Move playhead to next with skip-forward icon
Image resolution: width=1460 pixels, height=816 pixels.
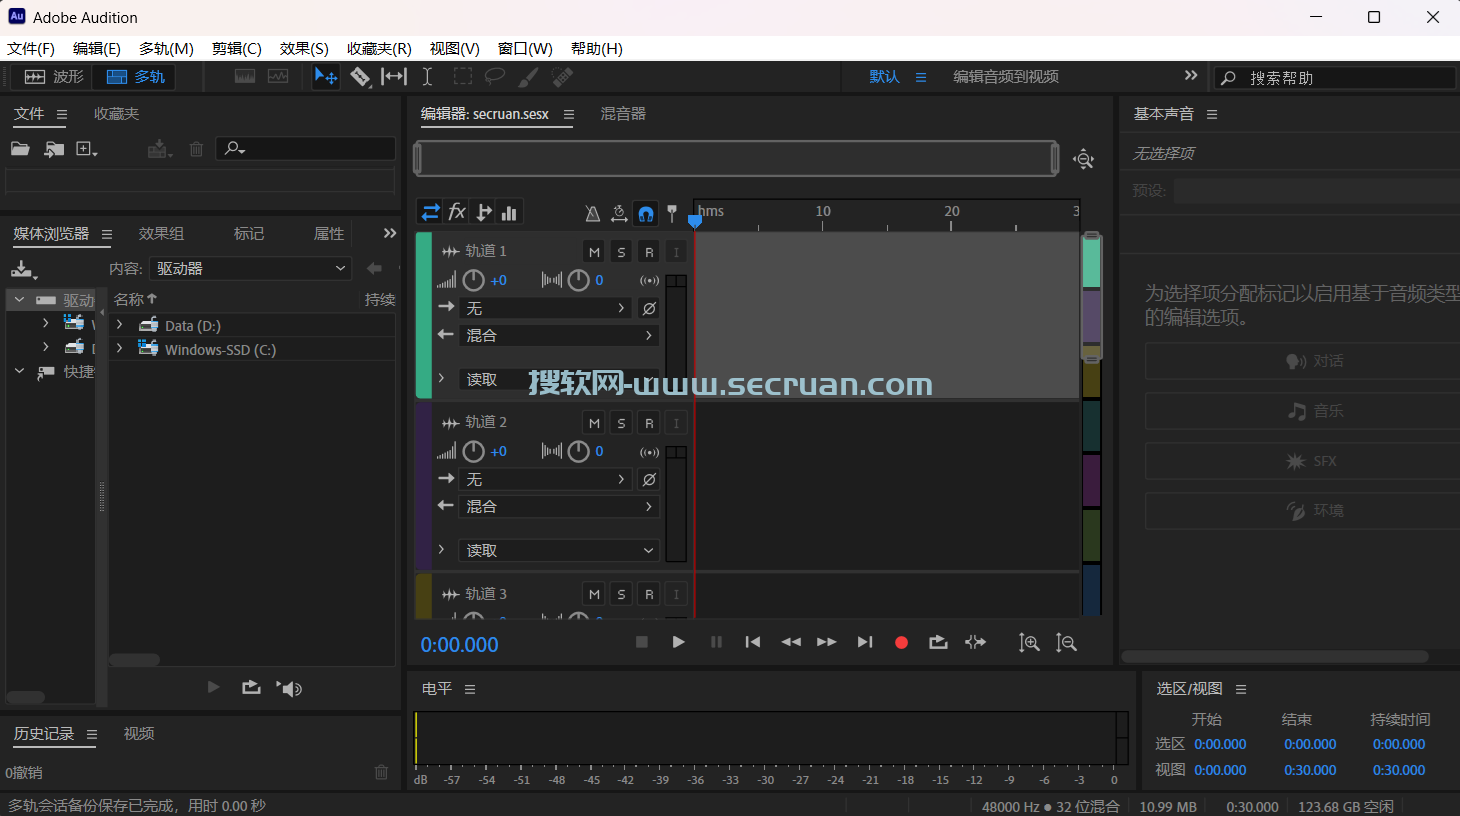pyautogui.click(x=865, y=642)
